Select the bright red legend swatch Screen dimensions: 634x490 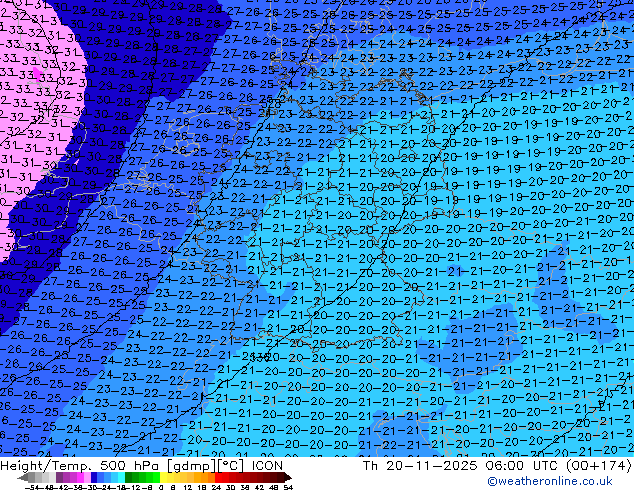[218, 477]
